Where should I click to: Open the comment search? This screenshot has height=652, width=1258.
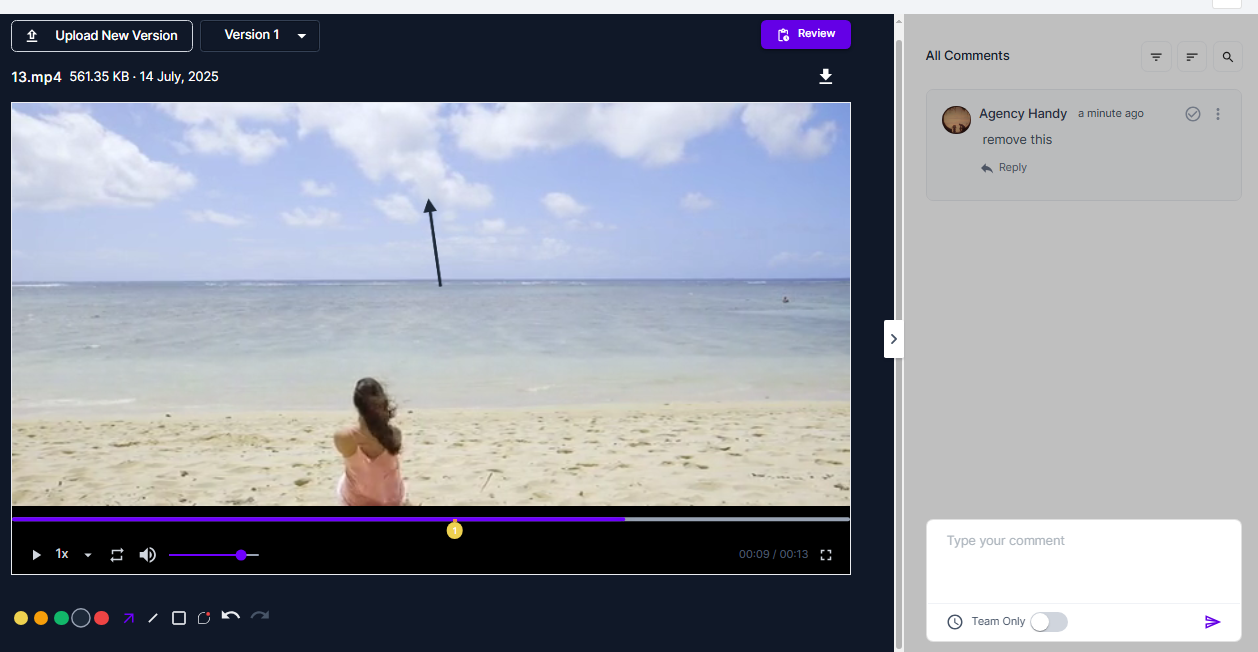pos(1227,57)
